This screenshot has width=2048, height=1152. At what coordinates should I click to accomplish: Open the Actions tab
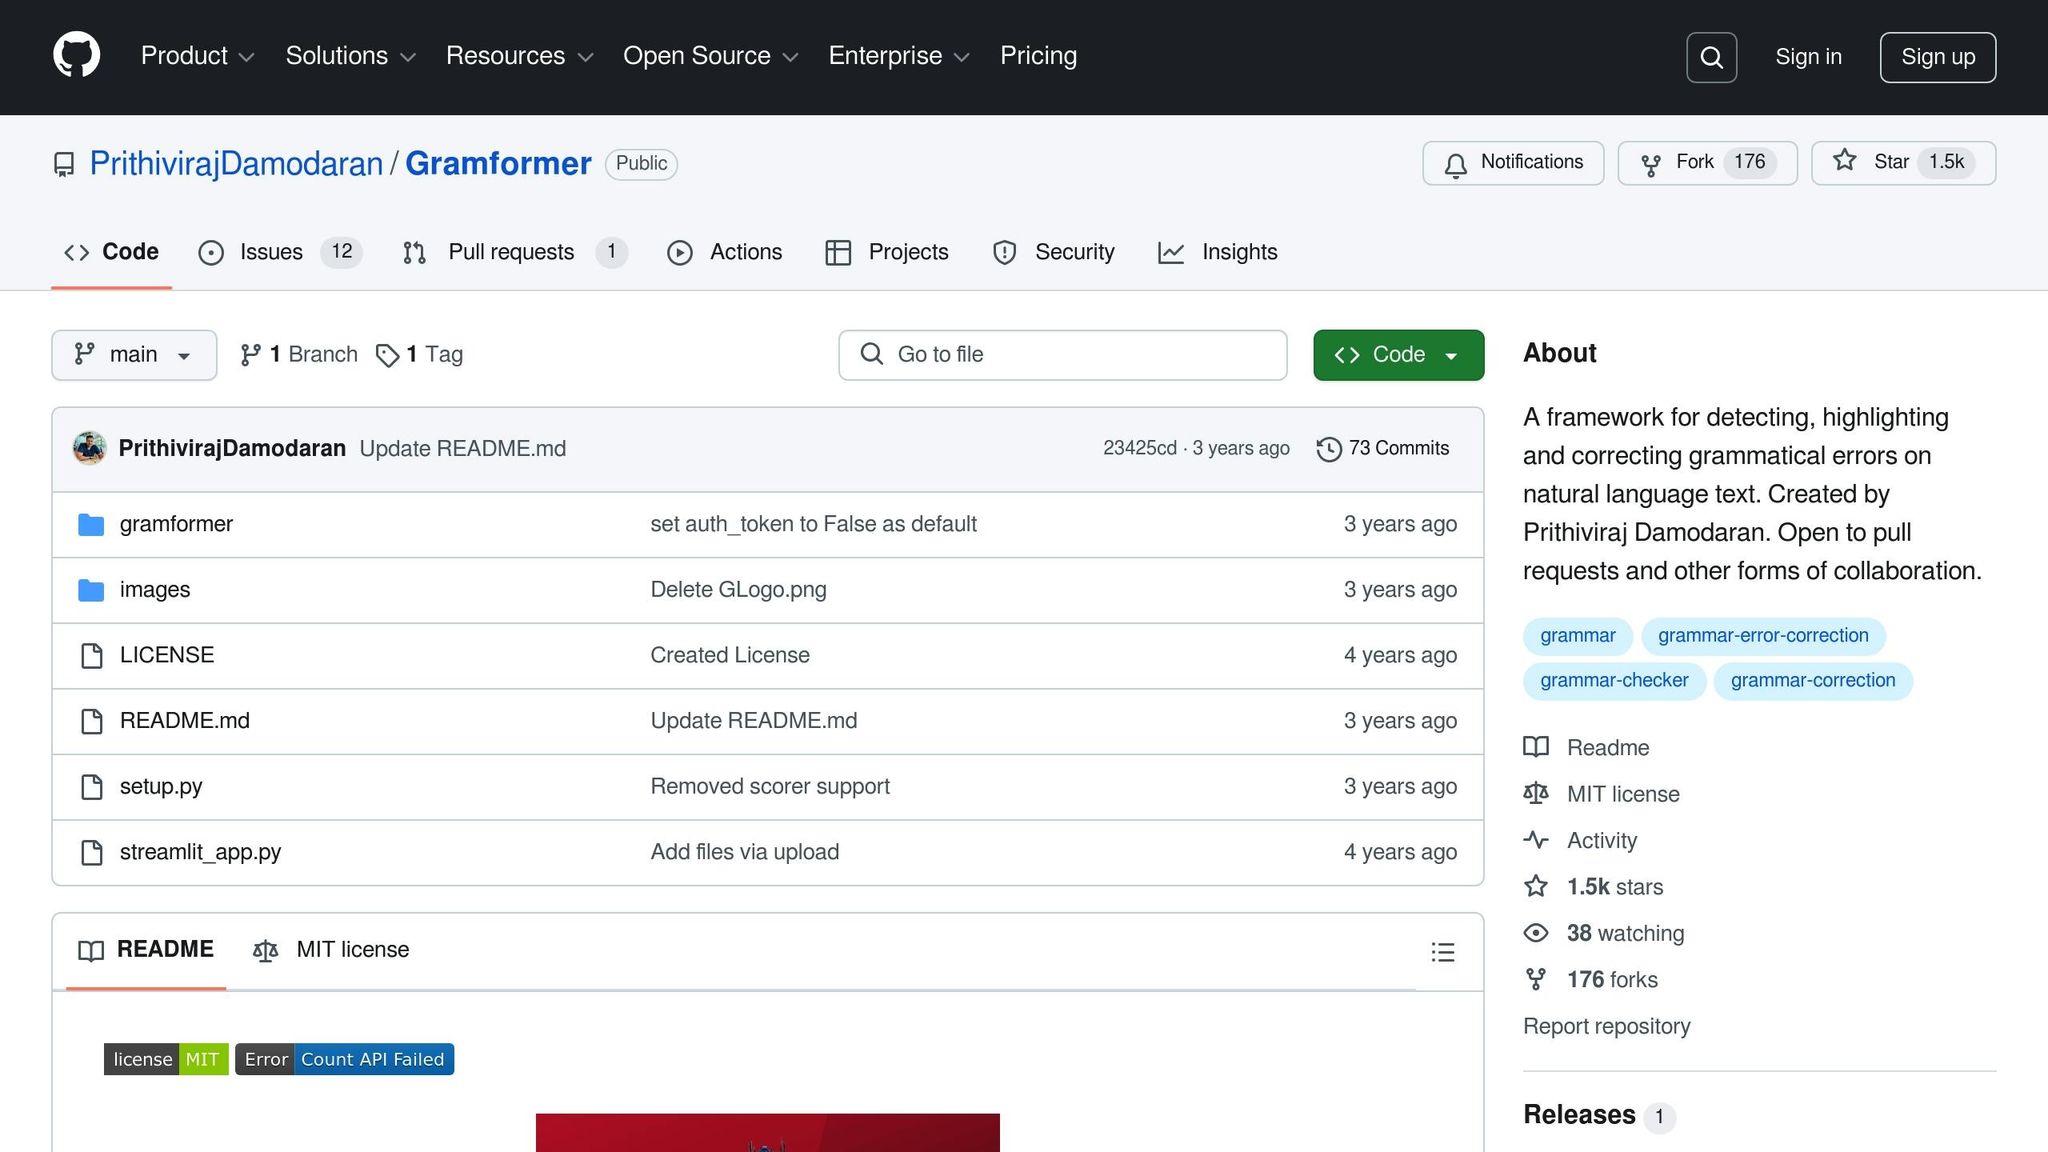[x=744, y=252]
